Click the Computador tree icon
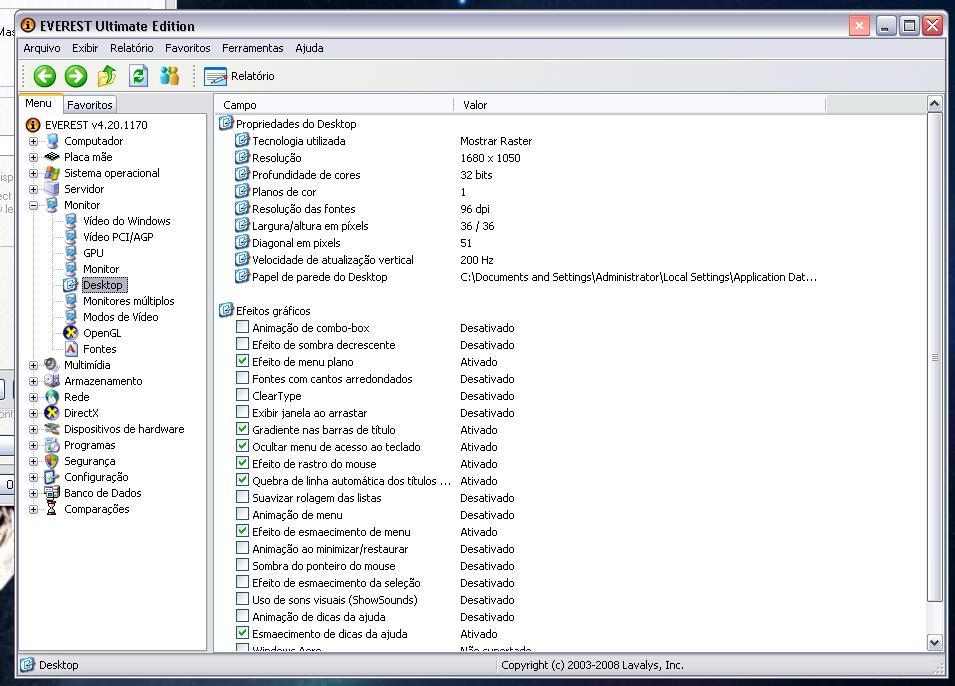The height and width of the screenshot is (686, 955). click(52, 141)
